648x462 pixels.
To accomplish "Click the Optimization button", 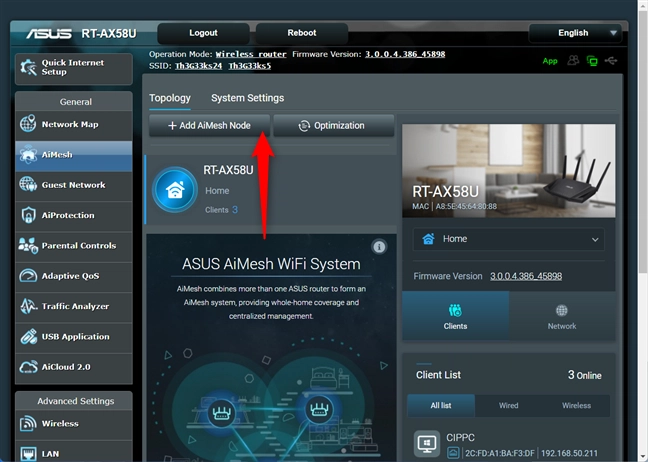I will (334, 126).
